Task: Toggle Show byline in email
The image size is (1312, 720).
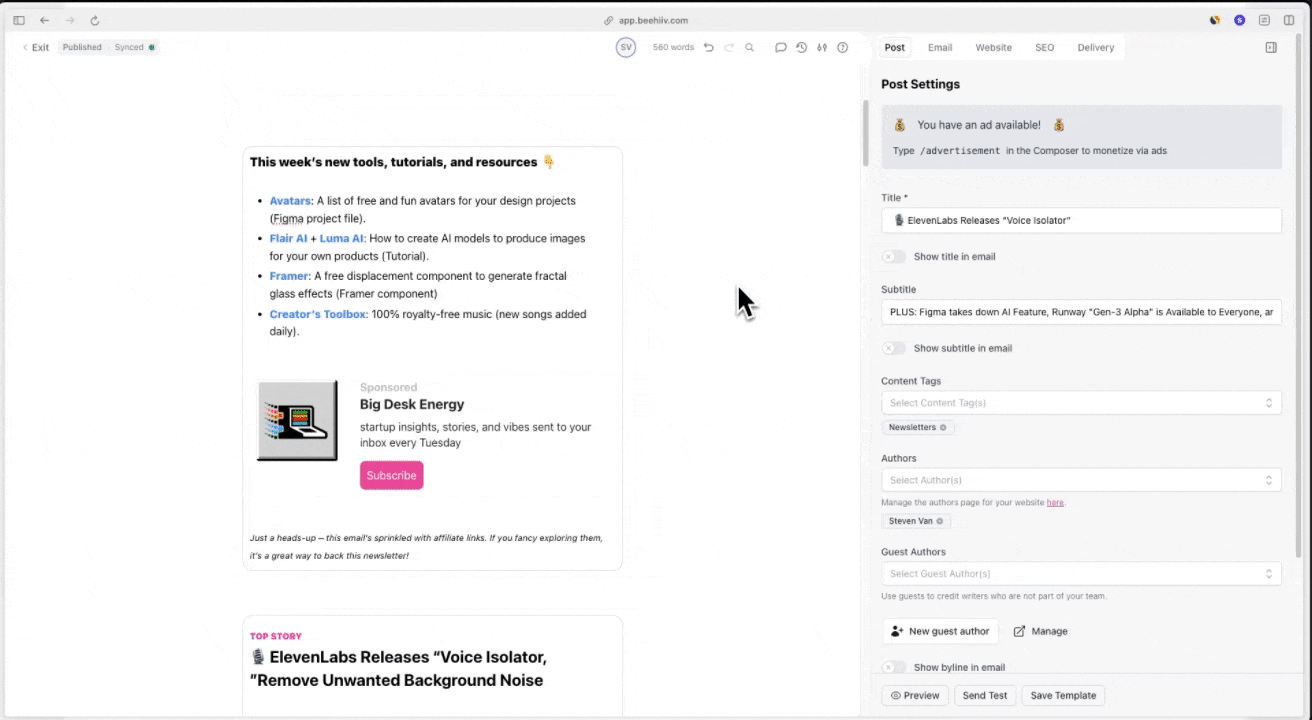Action: pos(893,667)
